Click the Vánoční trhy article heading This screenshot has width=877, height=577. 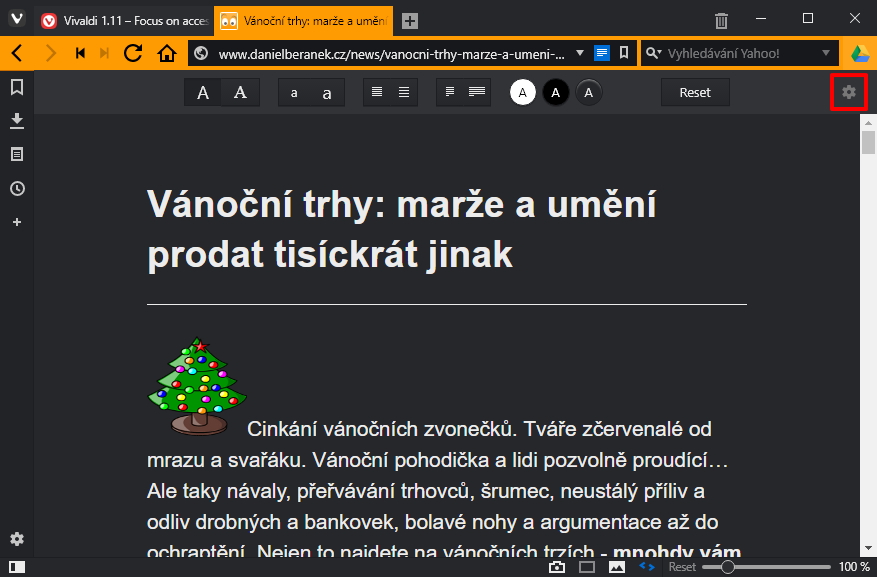click(x=402, y=229)
